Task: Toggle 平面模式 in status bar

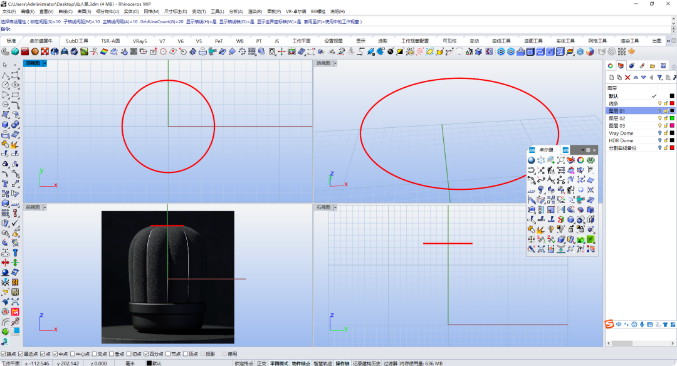Action: click(279, 363)
